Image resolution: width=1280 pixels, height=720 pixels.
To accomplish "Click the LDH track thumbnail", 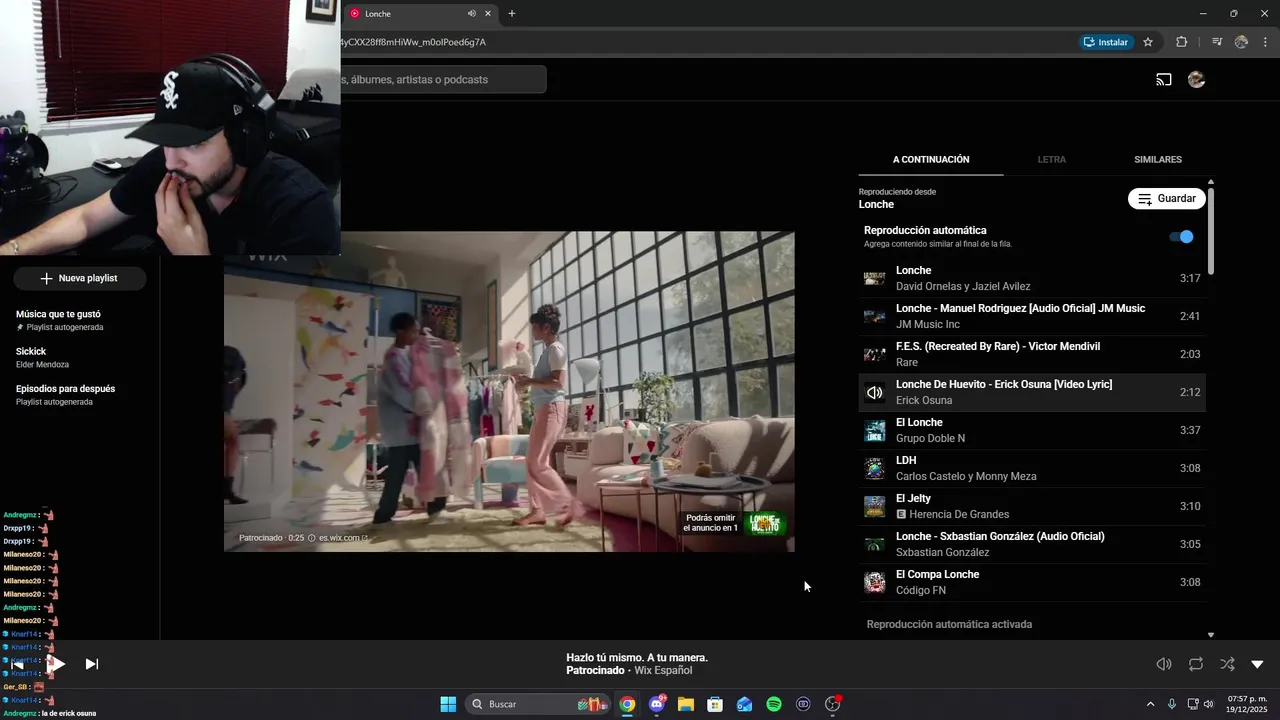I will click(874, 469).
